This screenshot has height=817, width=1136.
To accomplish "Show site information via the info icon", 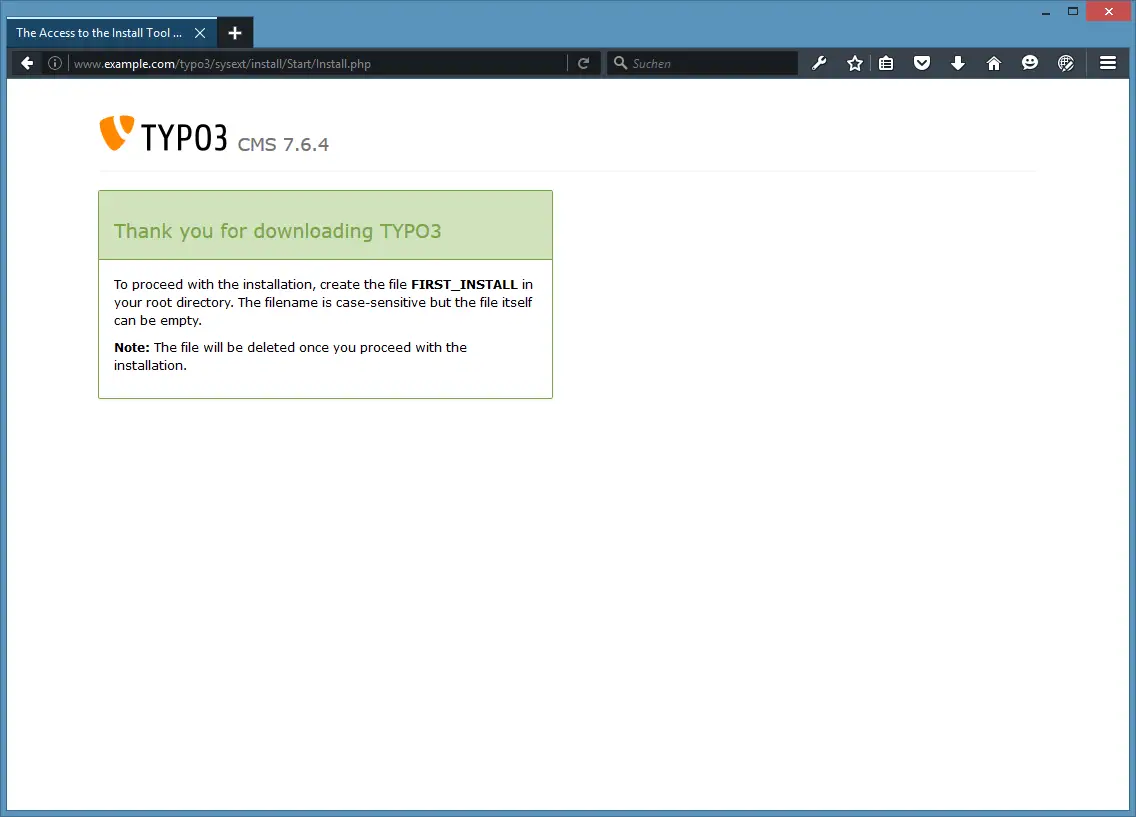I will click(54, 64).
